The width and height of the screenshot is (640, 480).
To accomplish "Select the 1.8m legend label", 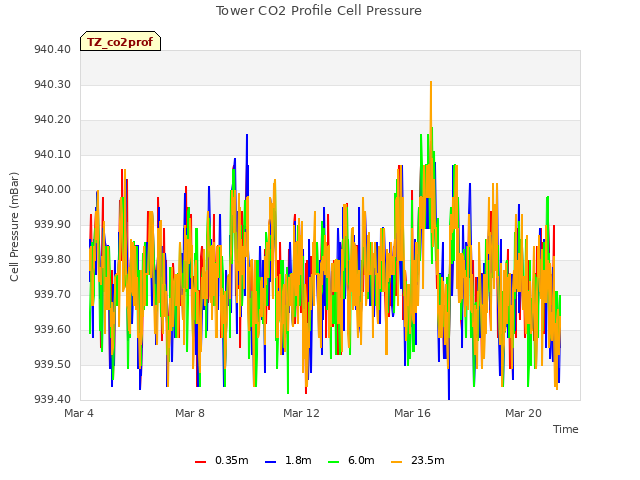I will pyautogui.click(x=298, y=460).
